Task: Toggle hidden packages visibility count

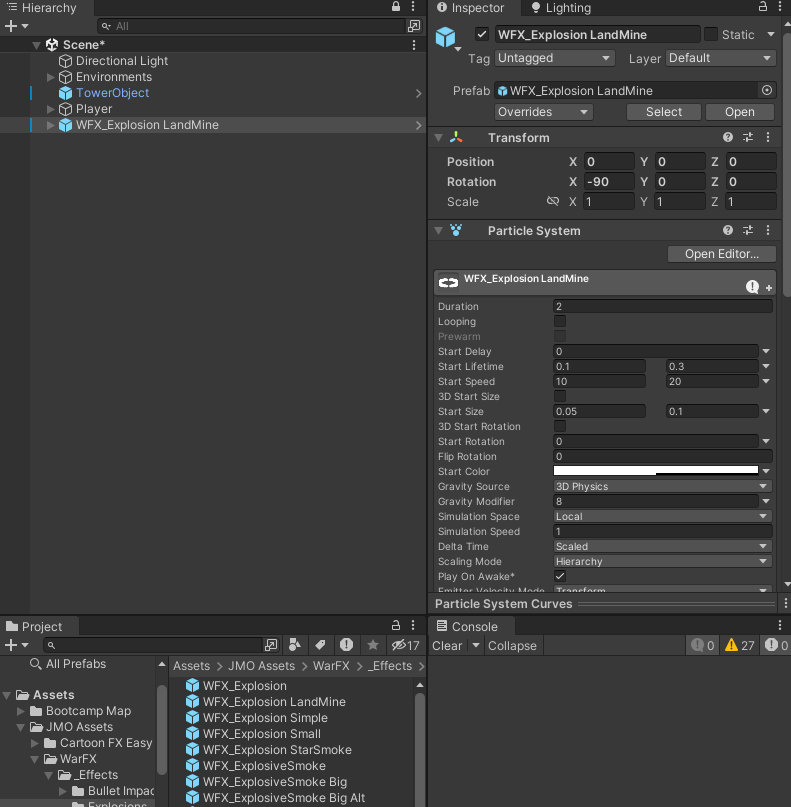Action: pyautogui.click(x=406, y=645)
